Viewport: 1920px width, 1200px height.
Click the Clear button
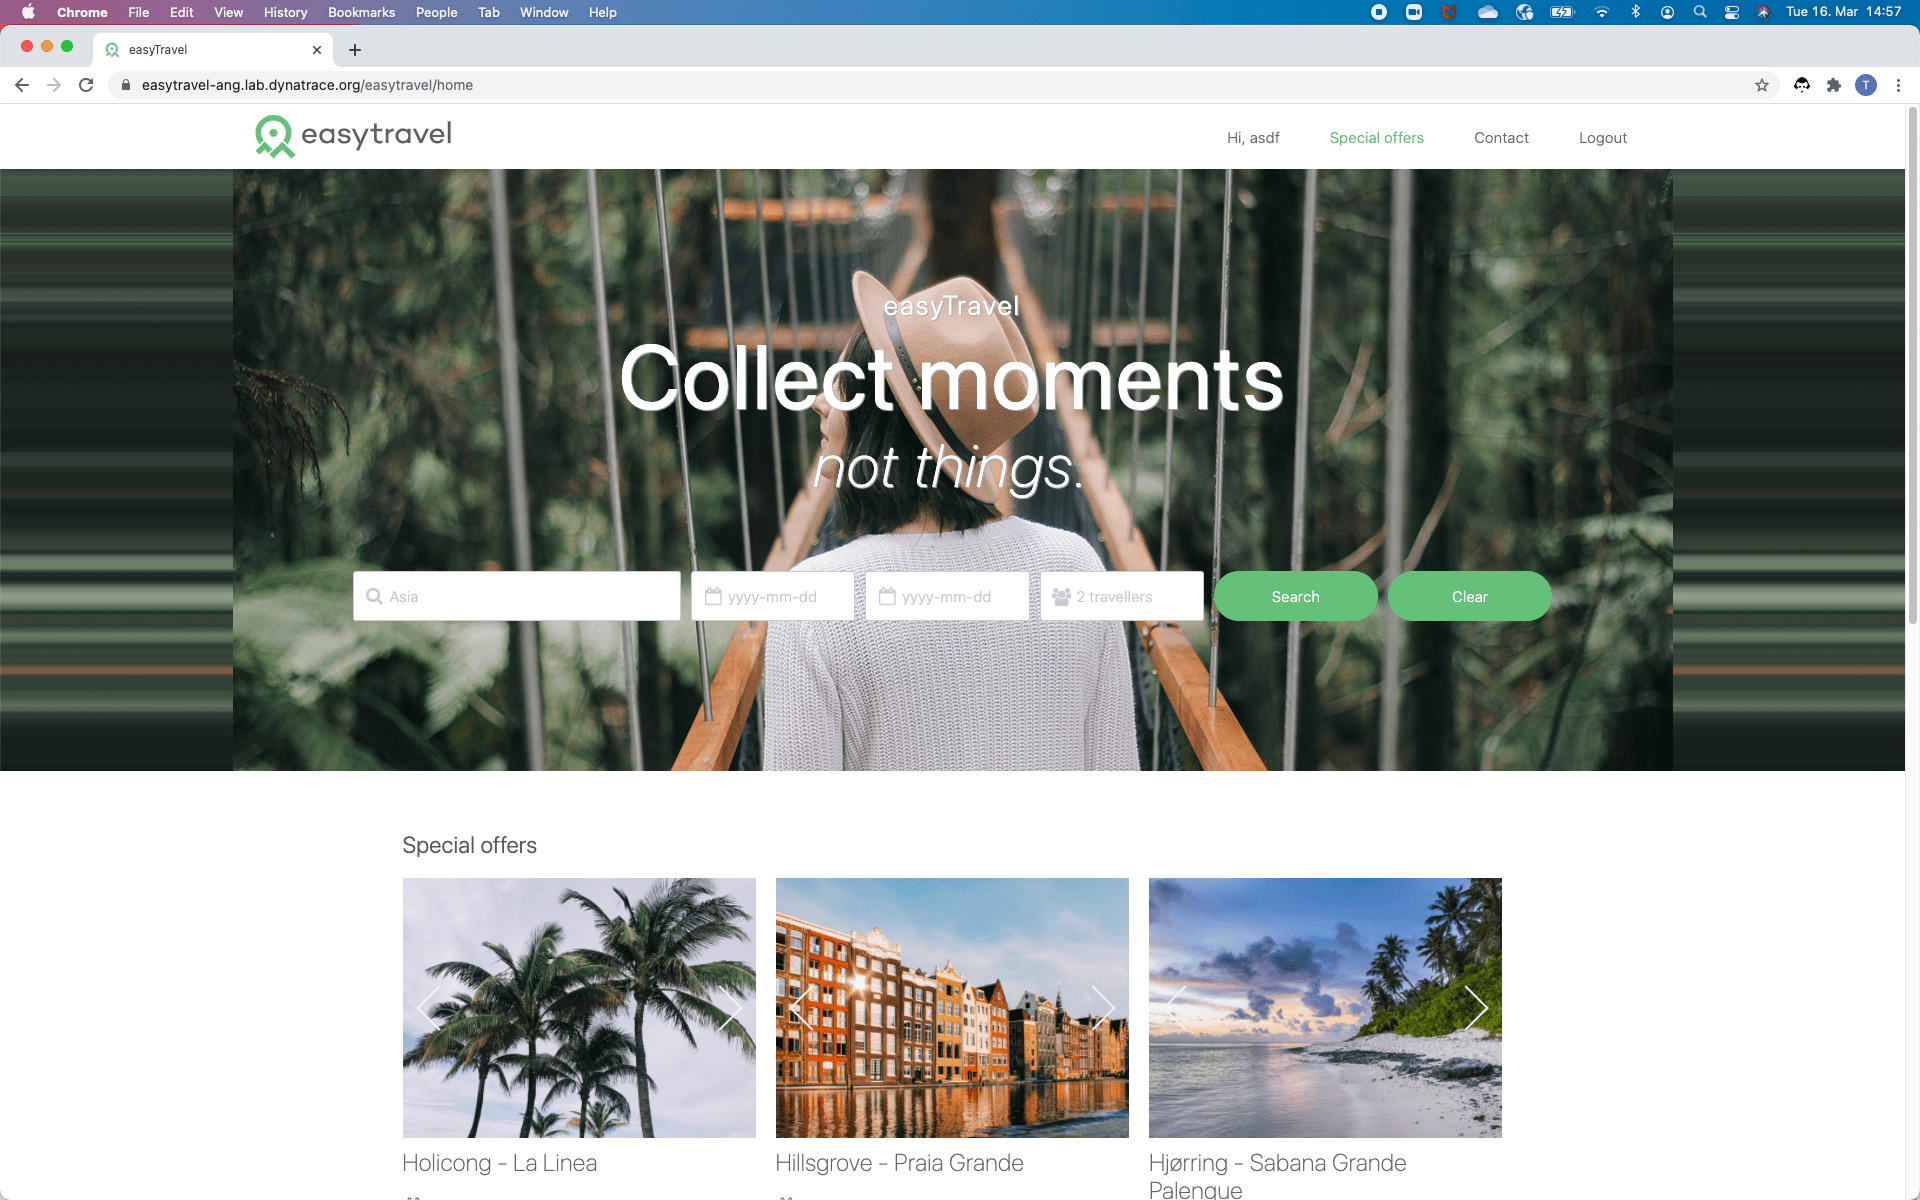pos(1469,596)
